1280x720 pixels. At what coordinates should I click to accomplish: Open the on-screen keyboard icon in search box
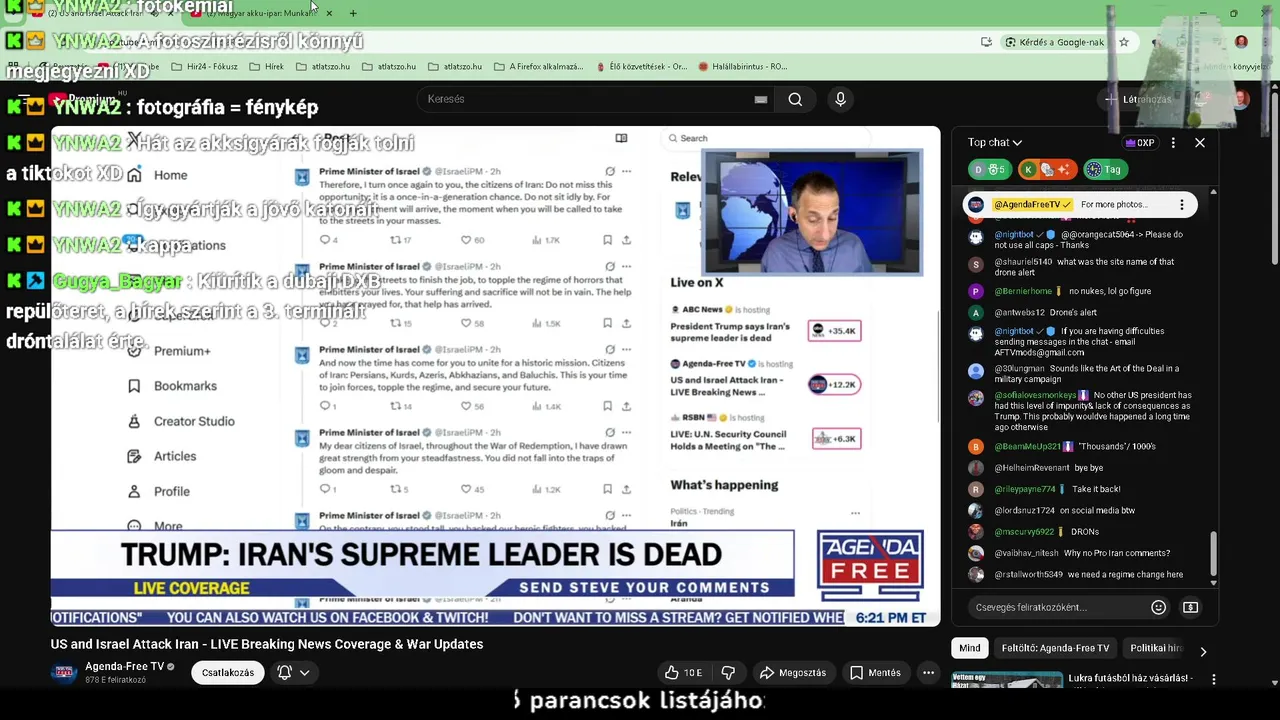pos(761,99)
